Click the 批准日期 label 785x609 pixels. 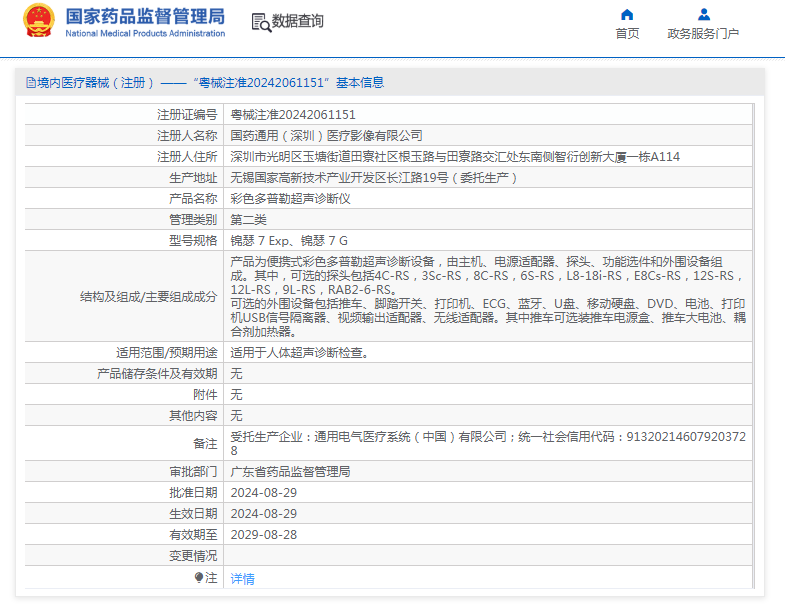click(193, 493)
